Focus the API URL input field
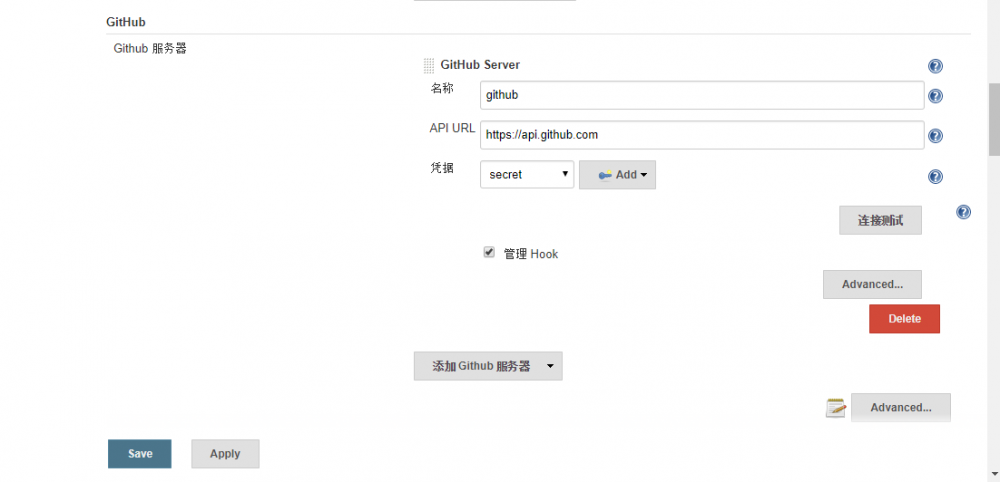This screenshot has height=482, width=1000. pos(702,135)
